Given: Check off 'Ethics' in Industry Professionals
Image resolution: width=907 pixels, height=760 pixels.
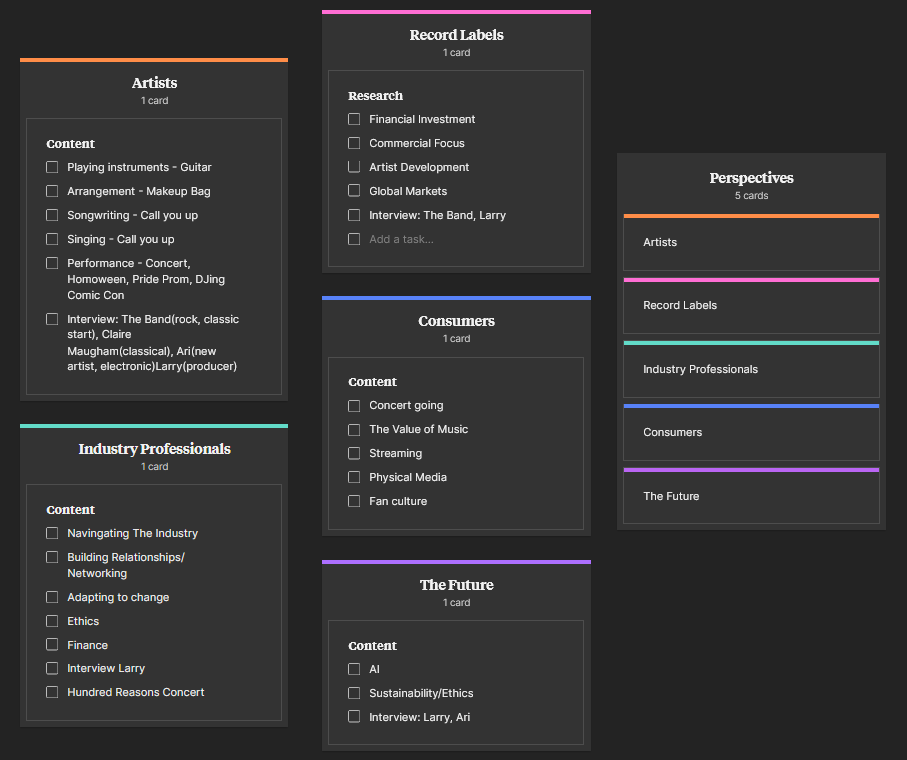Looking at the screenshot, I should point(52,621).
